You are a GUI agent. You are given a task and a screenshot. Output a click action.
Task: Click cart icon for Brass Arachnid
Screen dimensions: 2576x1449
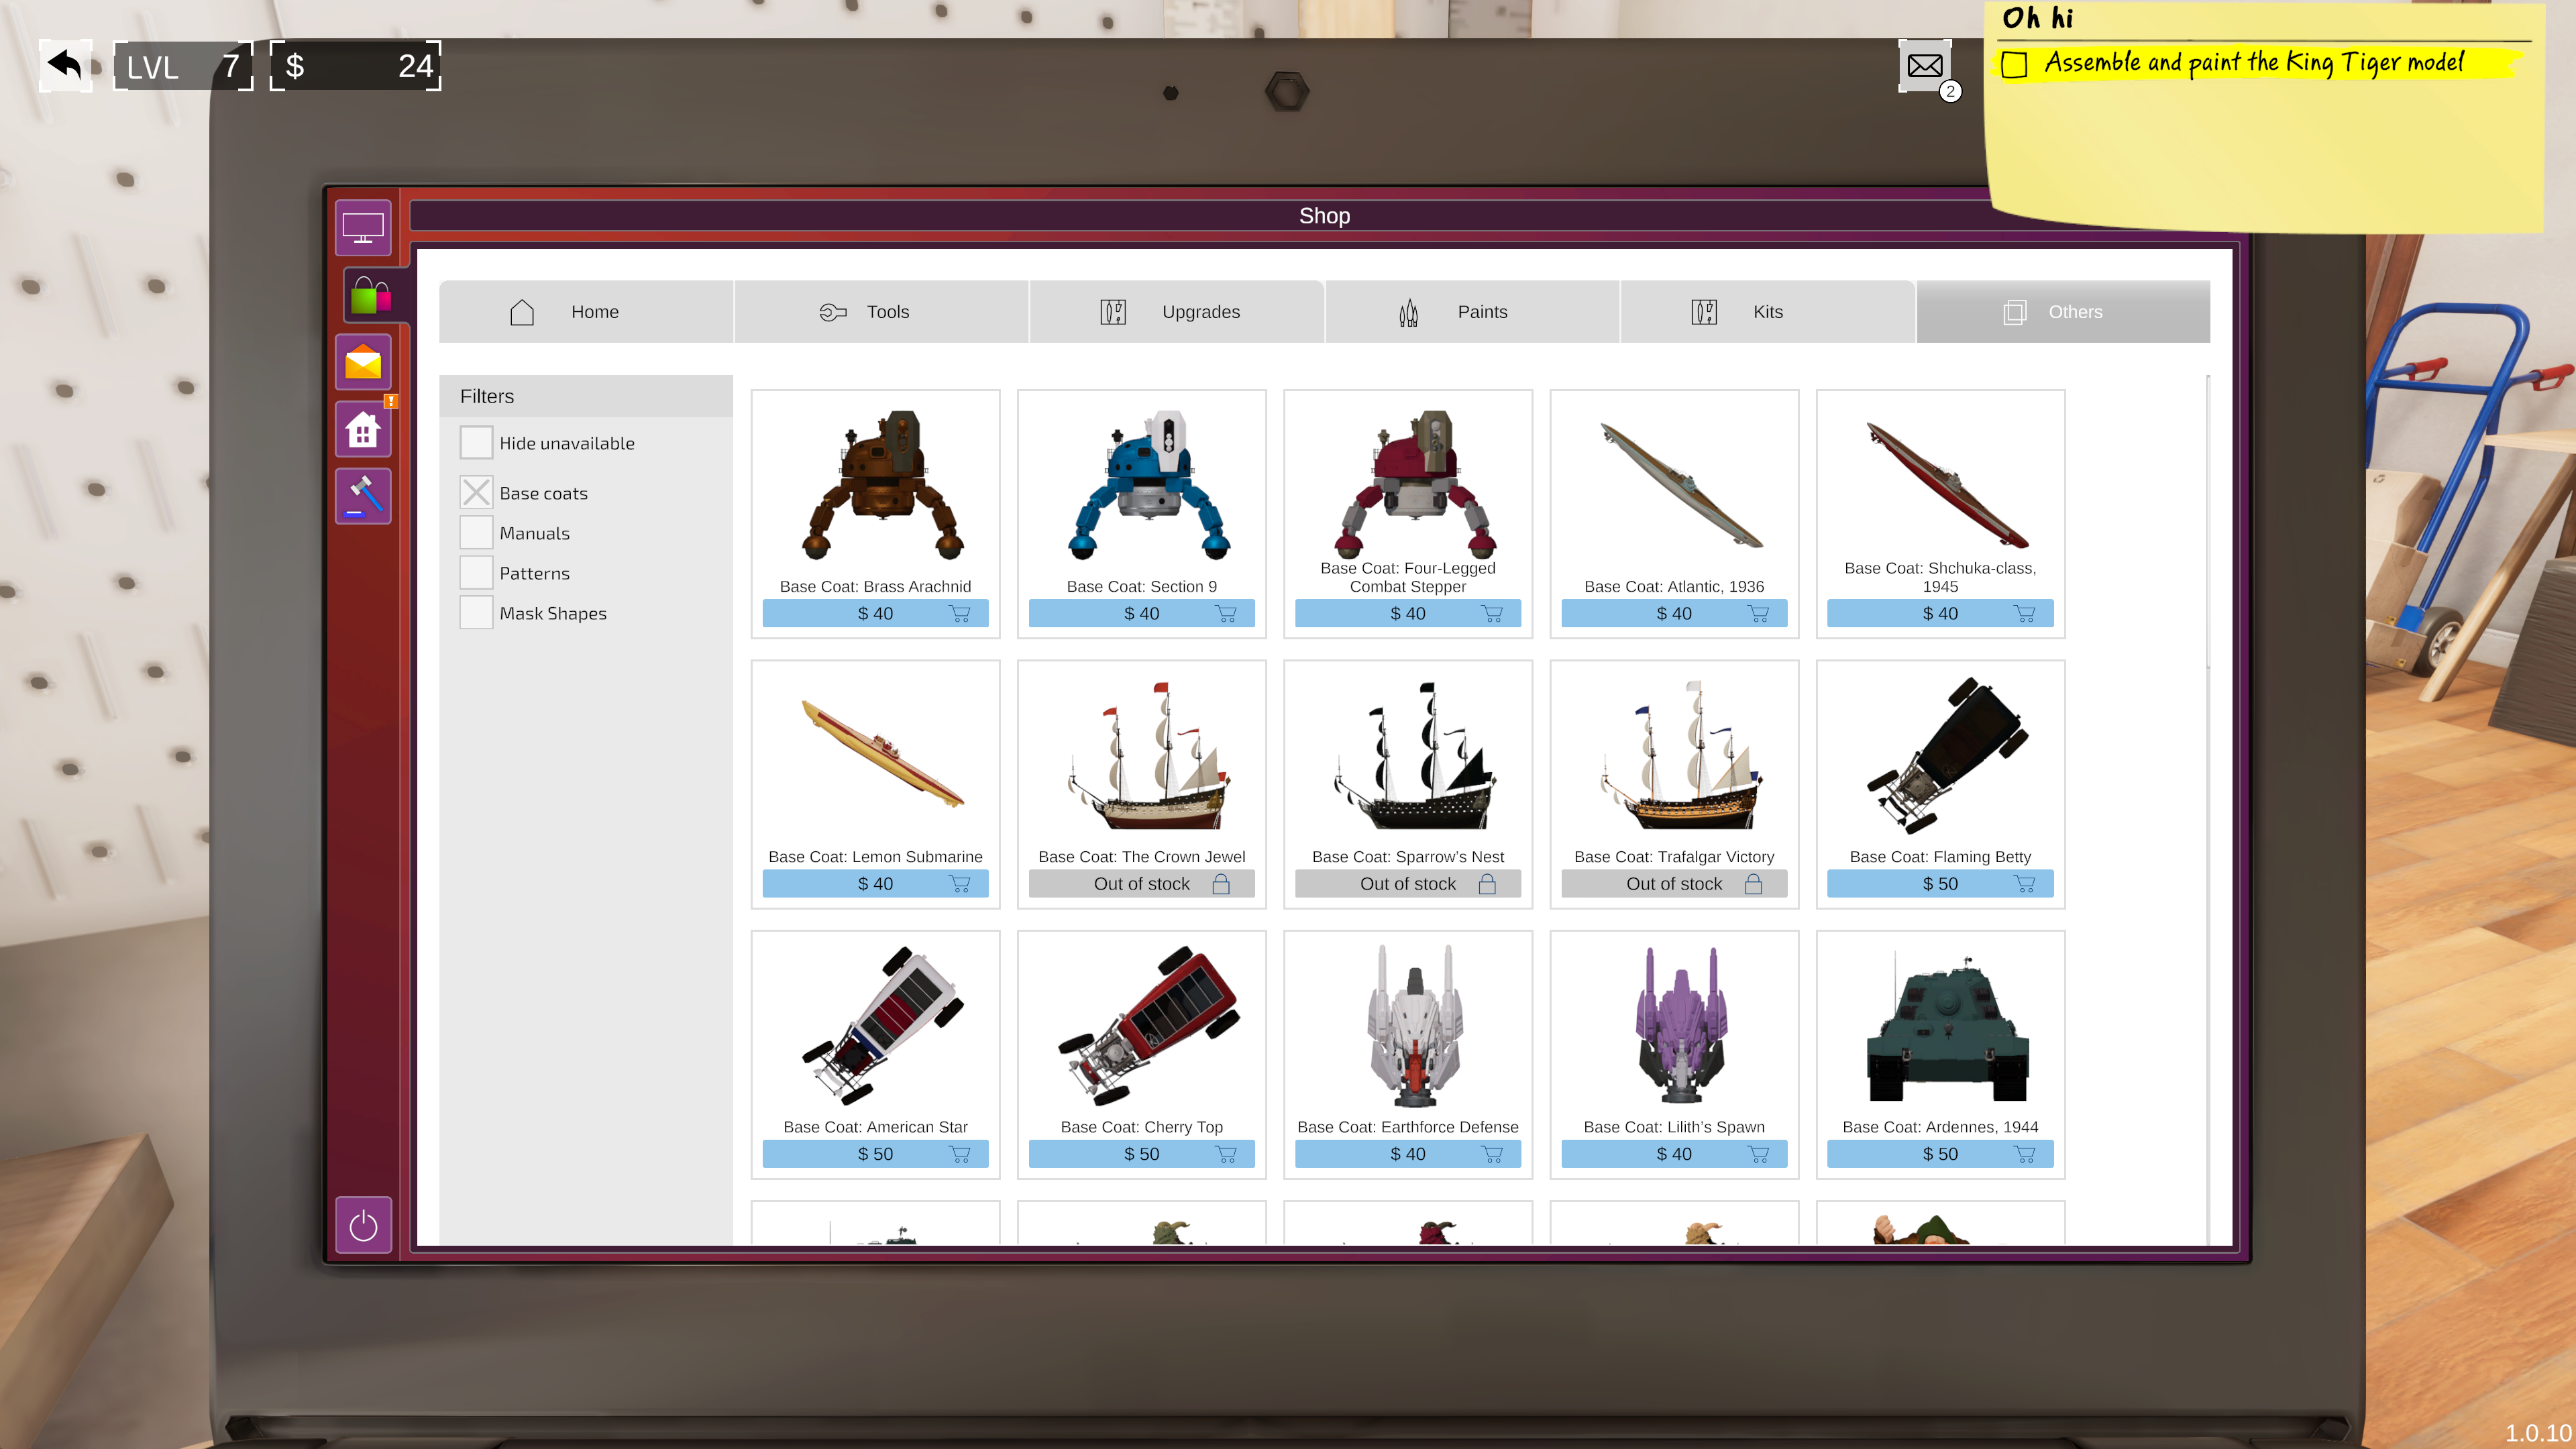[959, 614]
